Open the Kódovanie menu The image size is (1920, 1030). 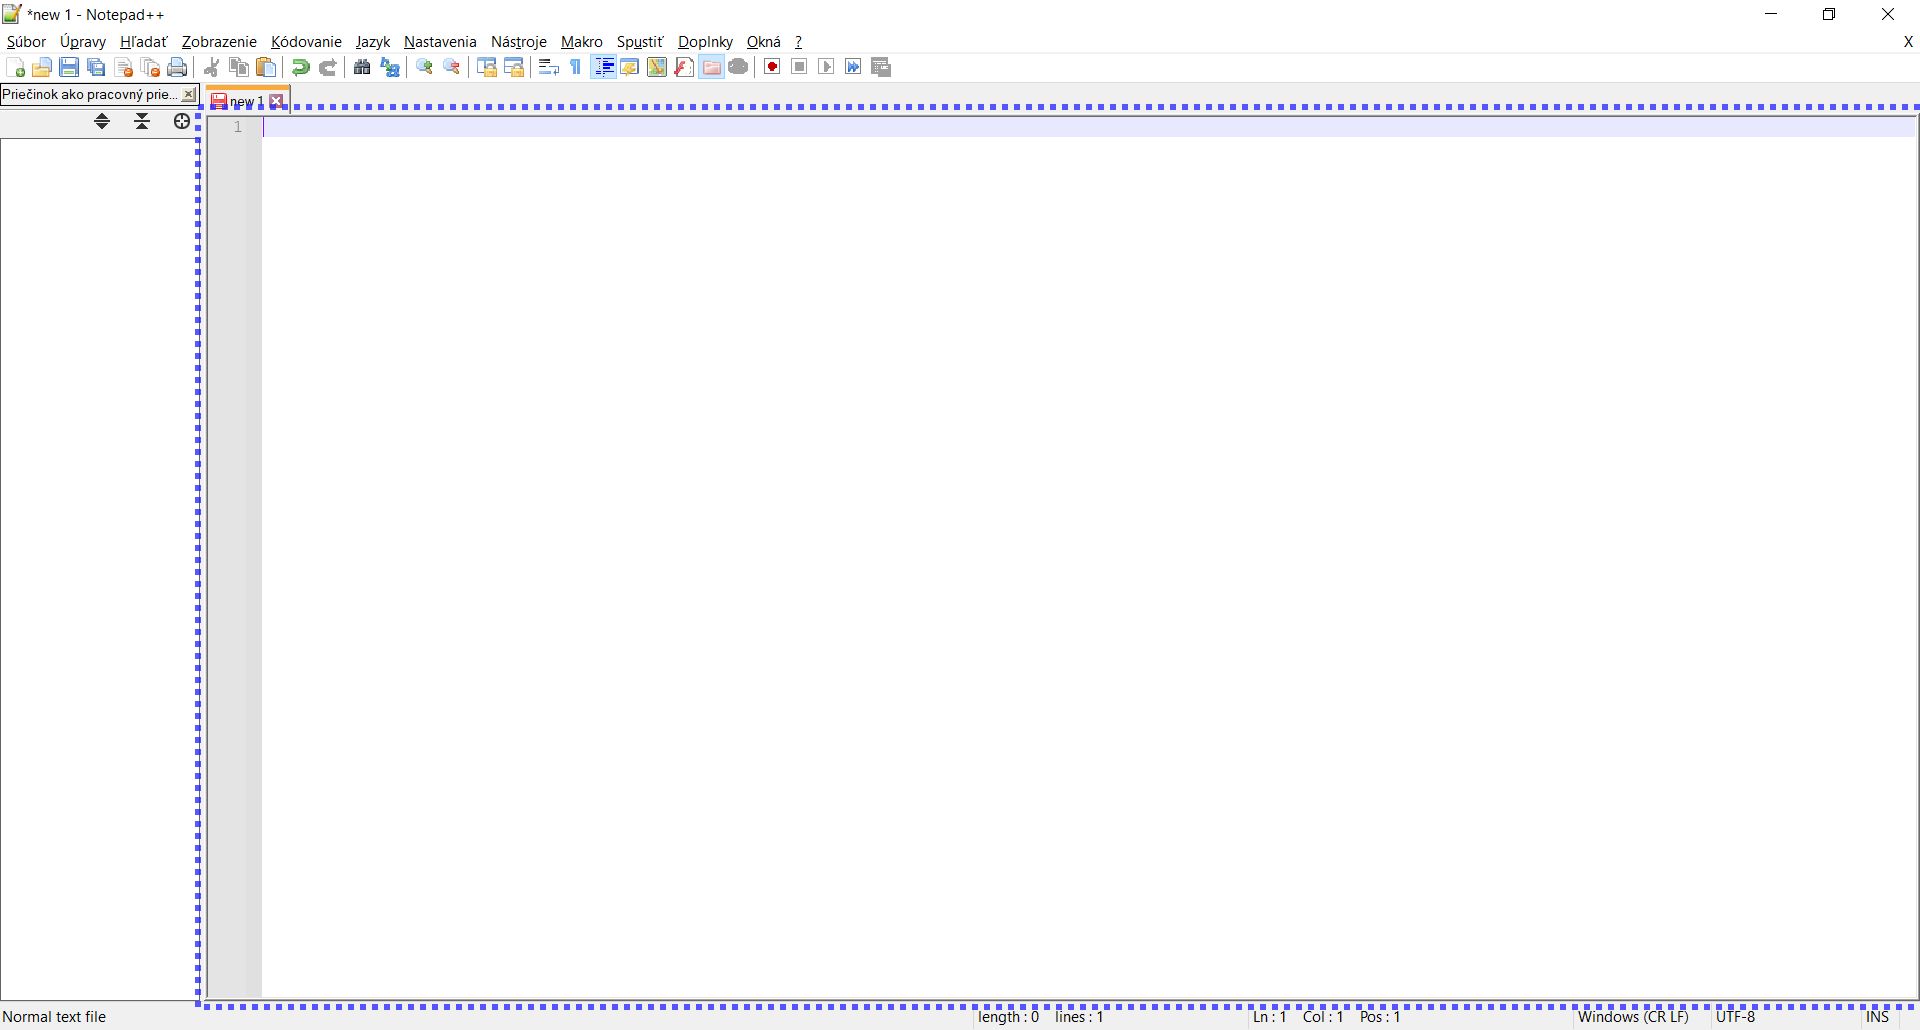click(306, 42)
